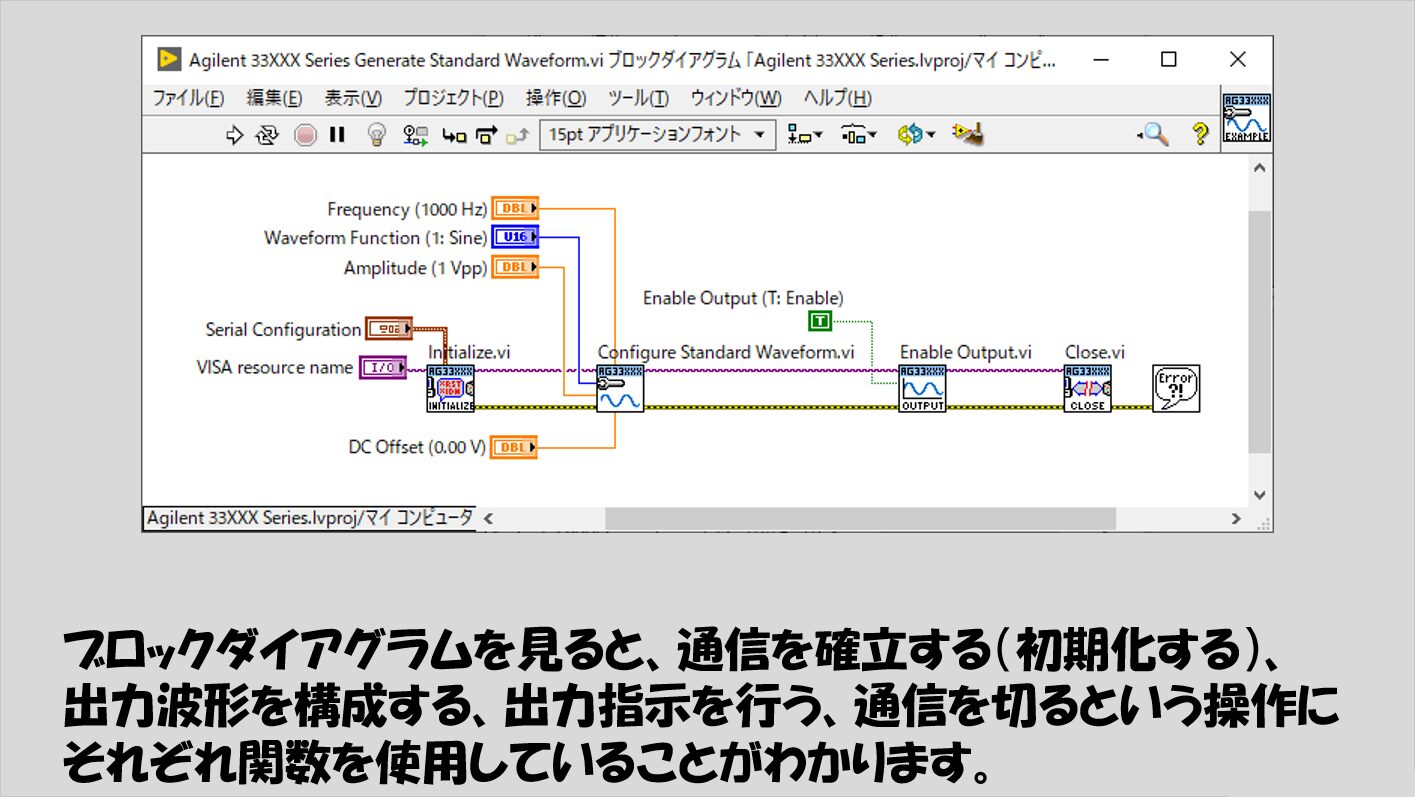Select the Initialize.vi node
Screen dimensions: 1415x797
[451, 389]
